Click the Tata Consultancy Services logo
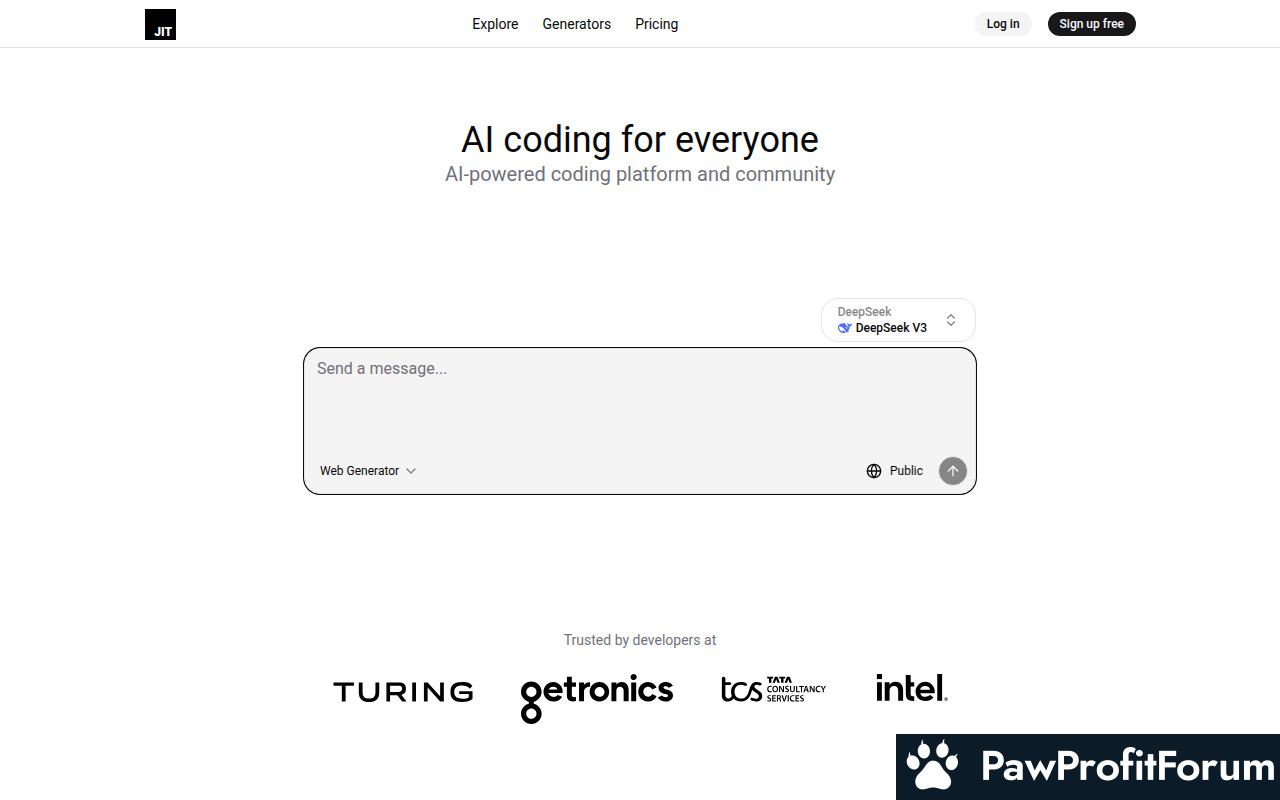Image resolution: width=1280 pixels, height=800 pixels. 773,689
